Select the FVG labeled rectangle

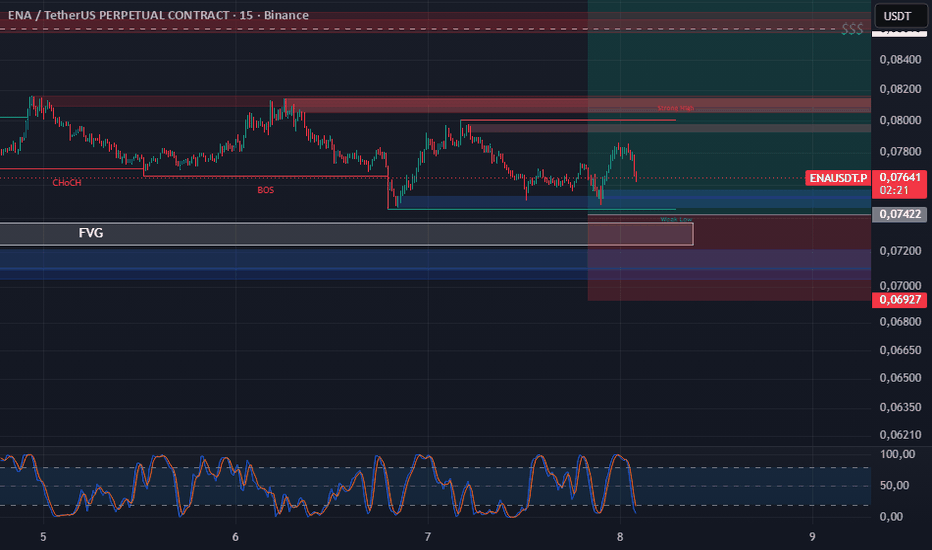point(346,234)
